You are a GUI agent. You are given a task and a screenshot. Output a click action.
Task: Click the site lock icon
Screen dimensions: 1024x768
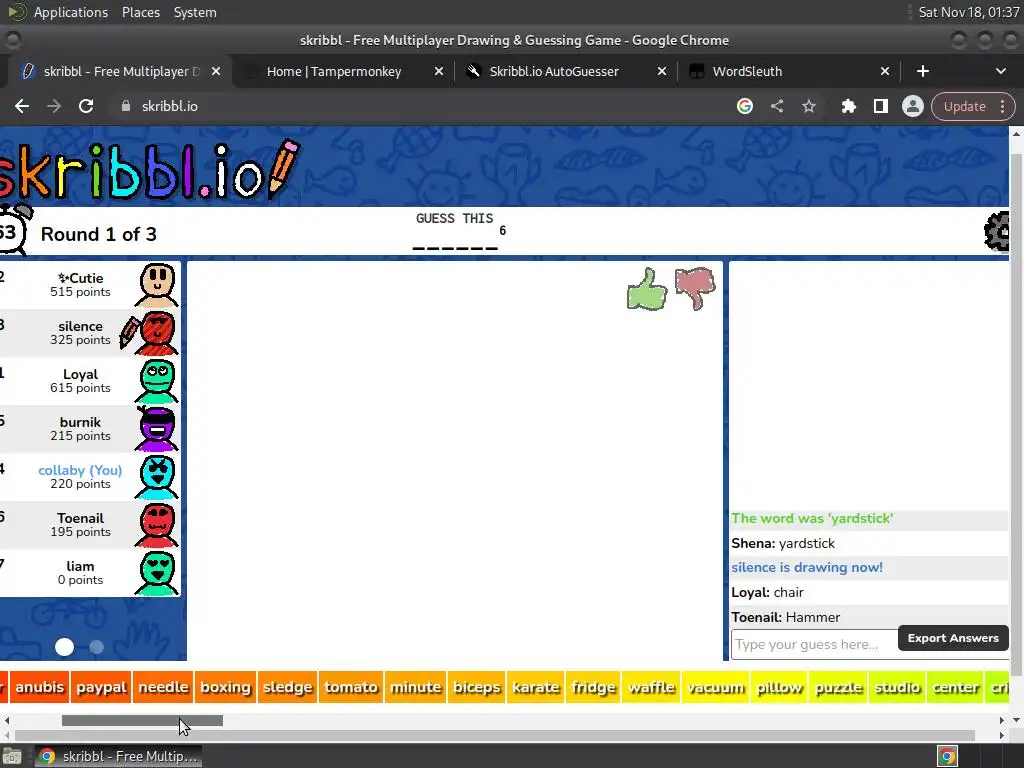[126, 106]
